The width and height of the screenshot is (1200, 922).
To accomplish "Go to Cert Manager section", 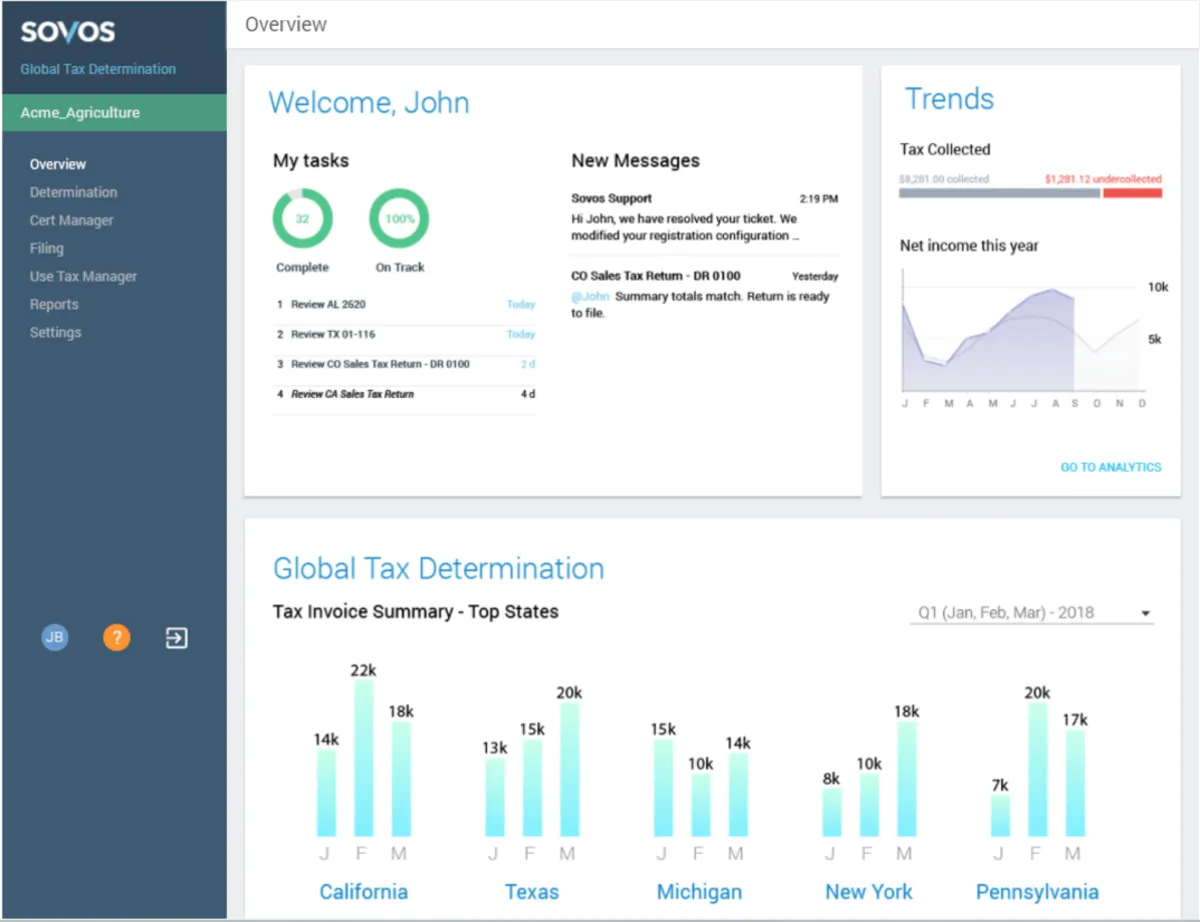I will coord(71,220).
